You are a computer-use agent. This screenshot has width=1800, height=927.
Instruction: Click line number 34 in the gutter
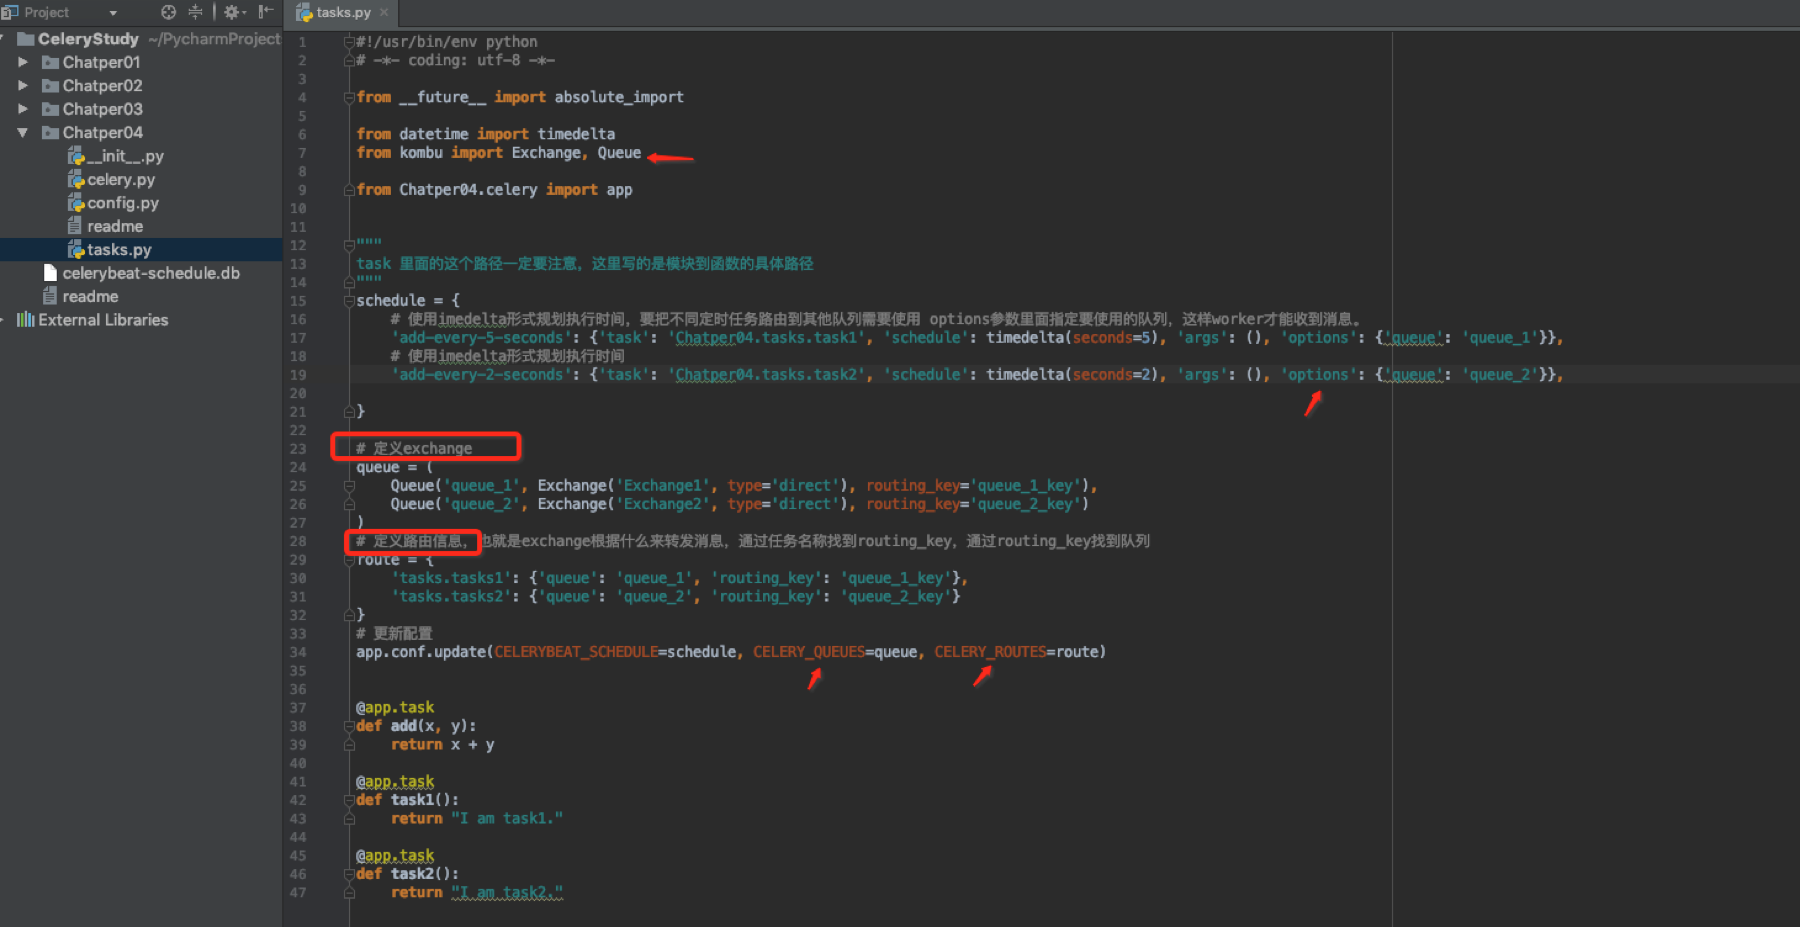[298, 652]
